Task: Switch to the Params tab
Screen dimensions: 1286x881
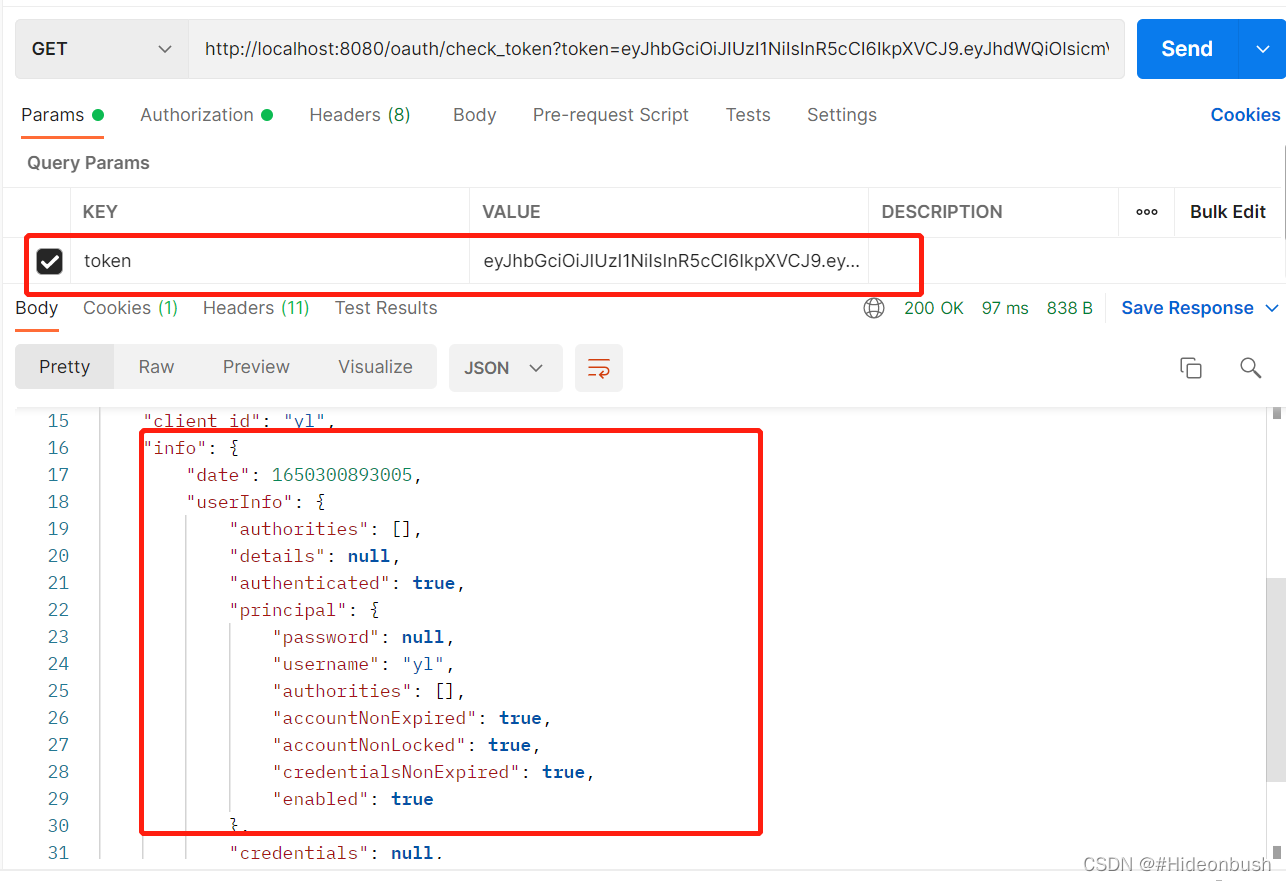Action: click(x=62, y=115)
